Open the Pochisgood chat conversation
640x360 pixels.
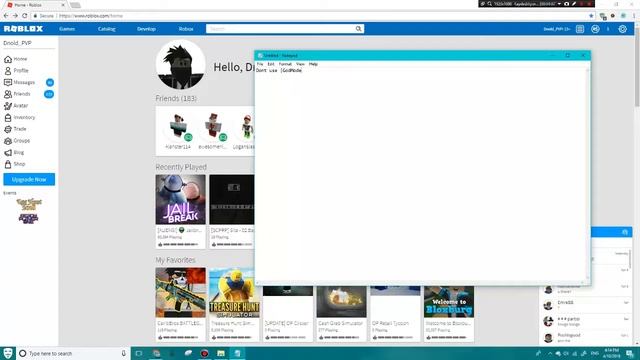tap(585, 338)
